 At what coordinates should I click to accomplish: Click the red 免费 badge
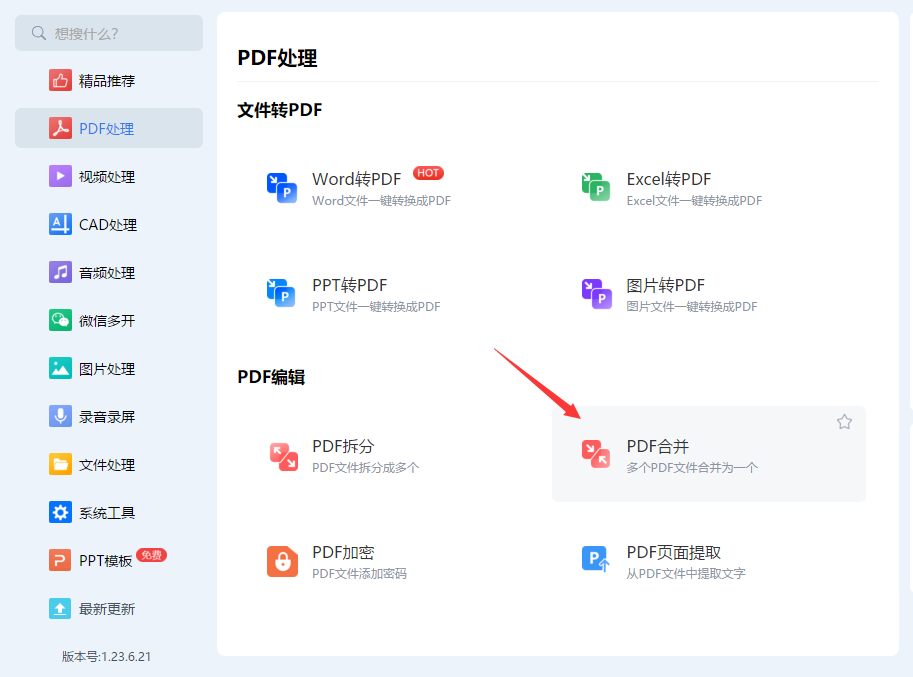[151, 555]
